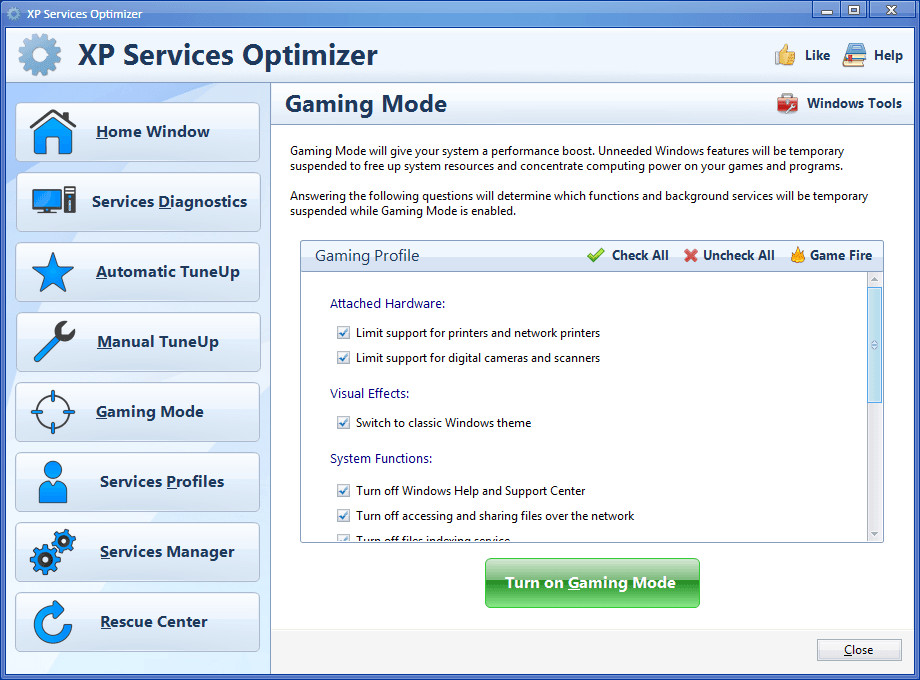Click the house icon for Home Window
This screenshot has width=920, height=680.
tap(53, 132)
